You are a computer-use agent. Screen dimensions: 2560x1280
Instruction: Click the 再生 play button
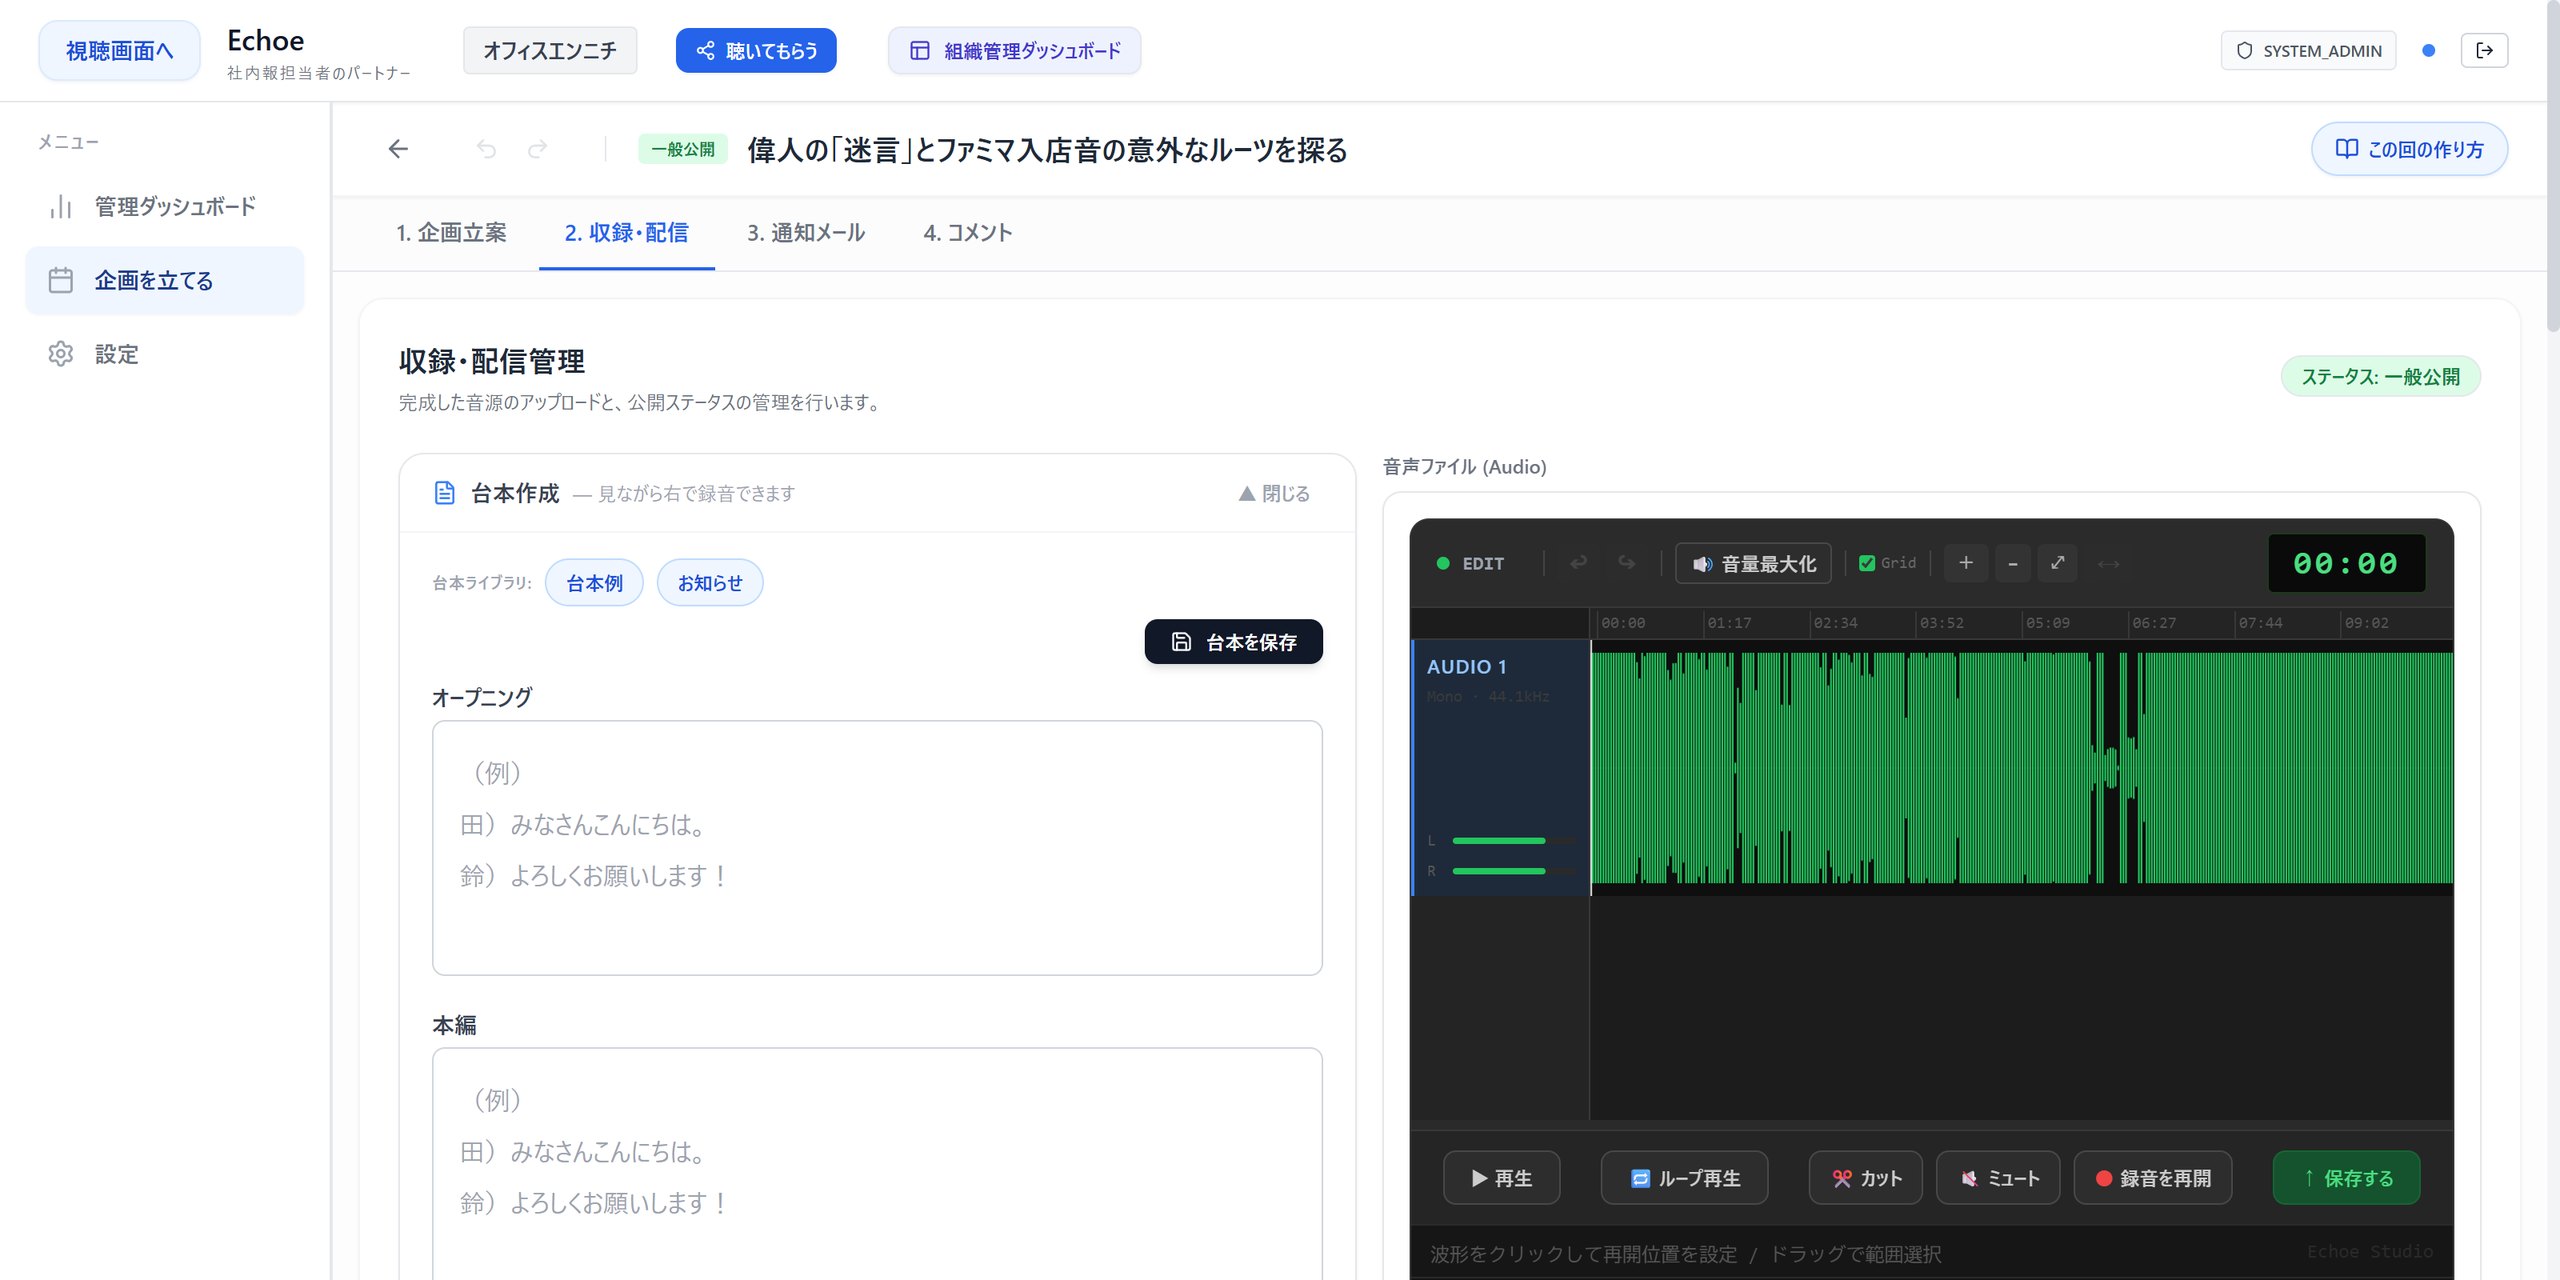tap(1501, 1177)
